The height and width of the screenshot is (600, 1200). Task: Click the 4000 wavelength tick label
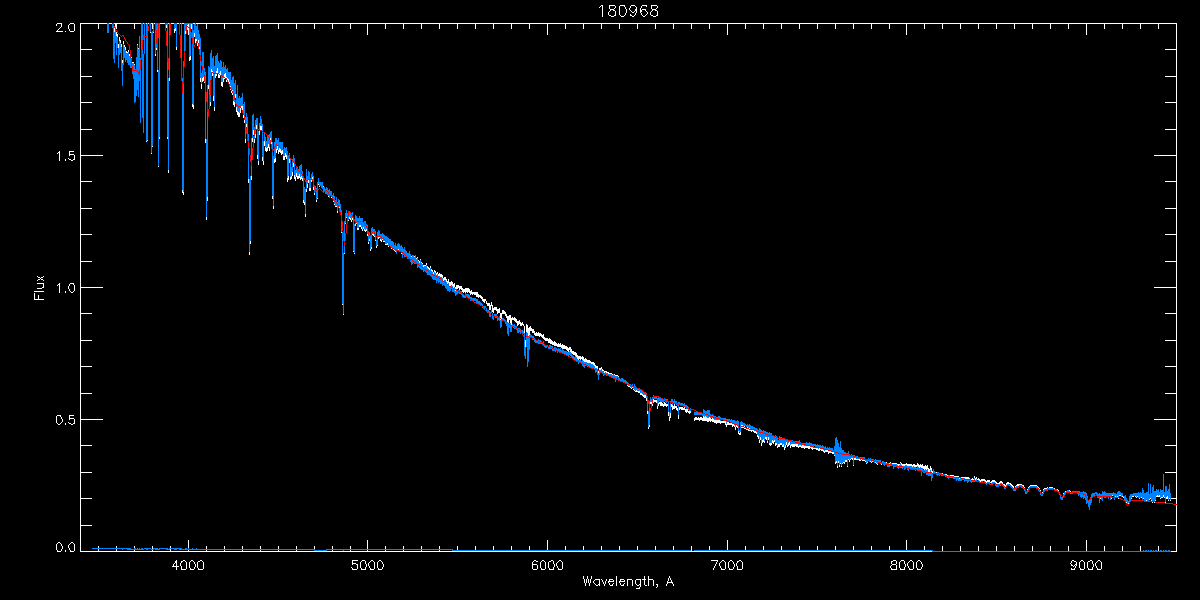click(187, 564)
